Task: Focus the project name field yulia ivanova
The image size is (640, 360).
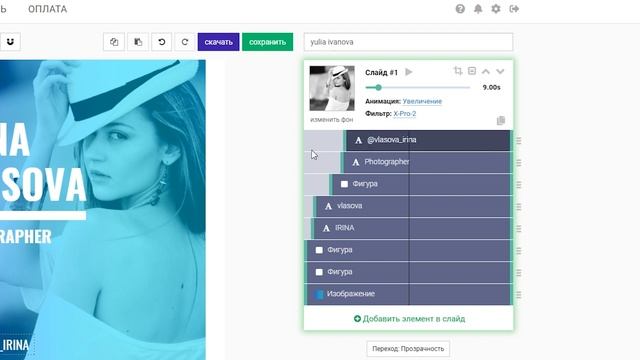Action: (408, 42)
